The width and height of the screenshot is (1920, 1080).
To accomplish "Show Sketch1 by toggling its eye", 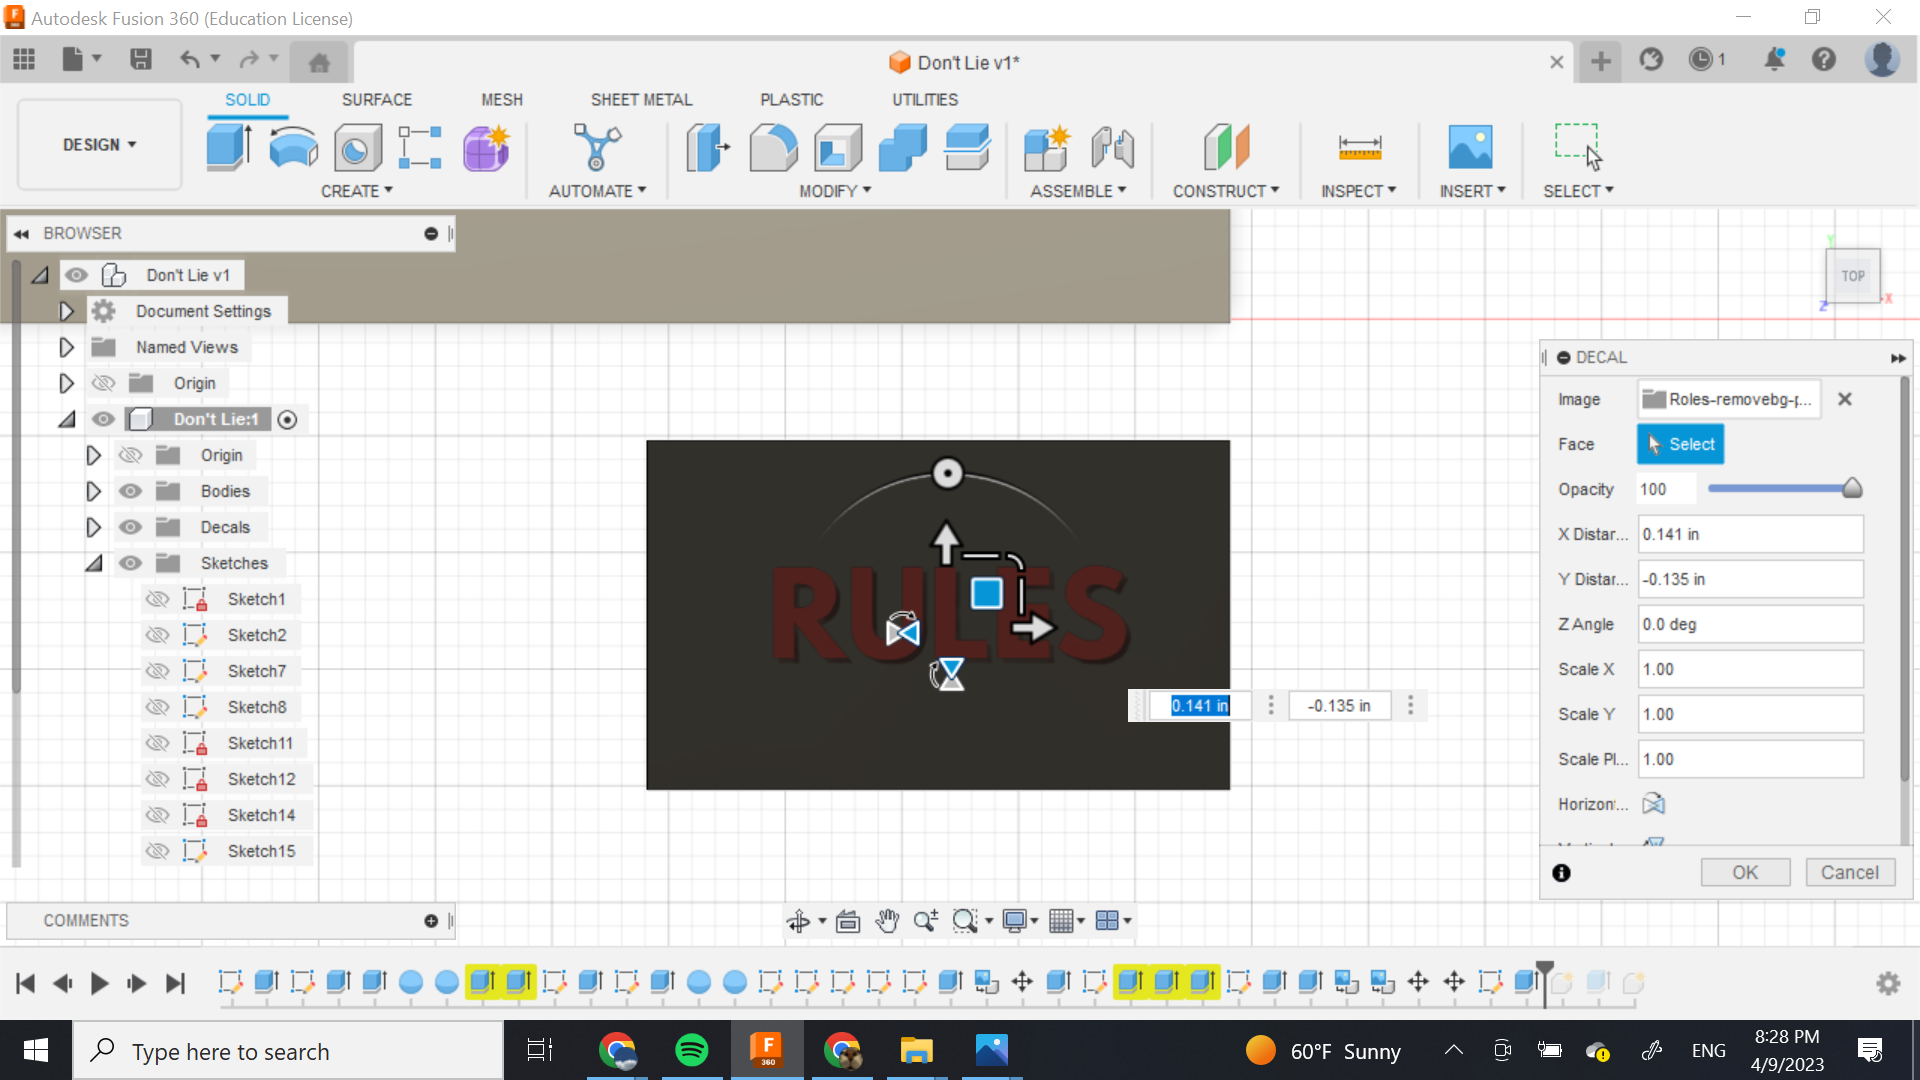I will [157, 599].
